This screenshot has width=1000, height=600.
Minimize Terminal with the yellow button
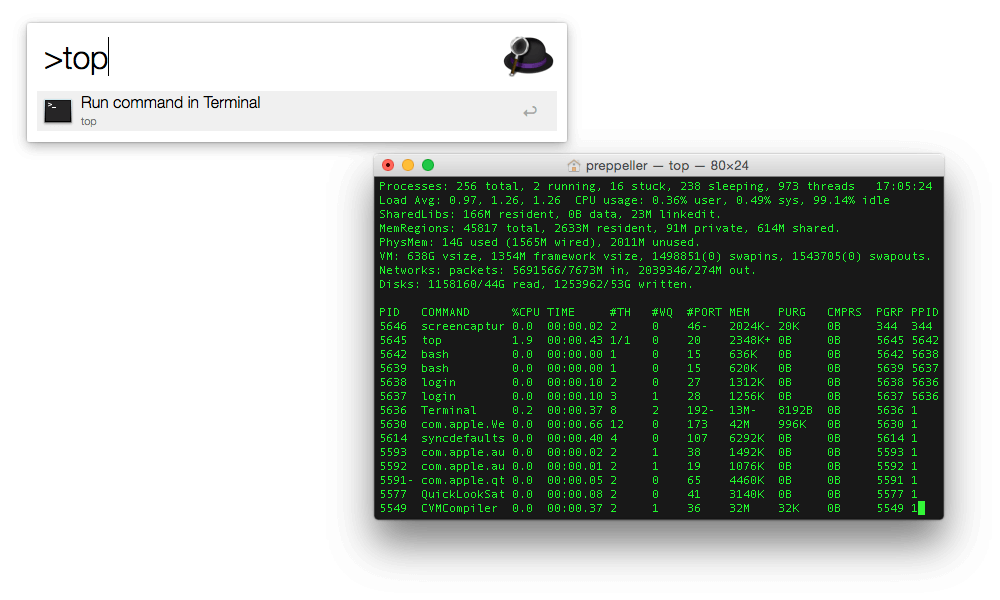point(408,165)
